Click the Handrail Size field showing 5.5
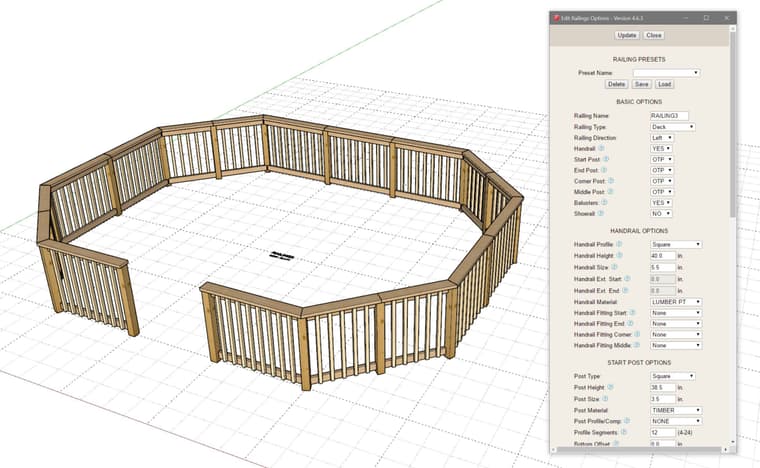The width and height of the screenshot is (760, 468). coord(663,267)
